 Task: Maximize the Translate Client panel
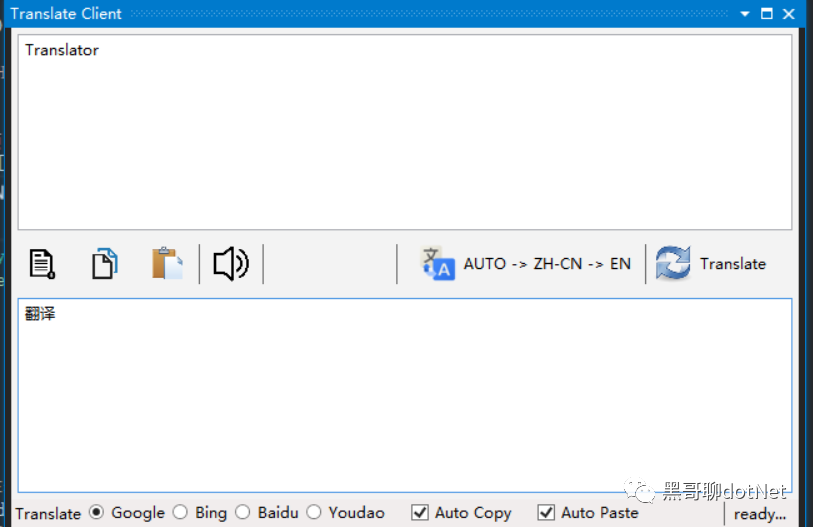pos(767,13)
